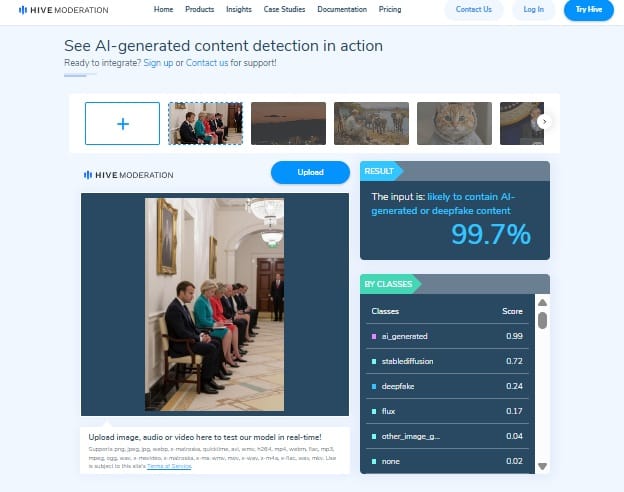Click the classes list scrollbar thumb
Screen dimensions: 624x492
tap(542, 320)
